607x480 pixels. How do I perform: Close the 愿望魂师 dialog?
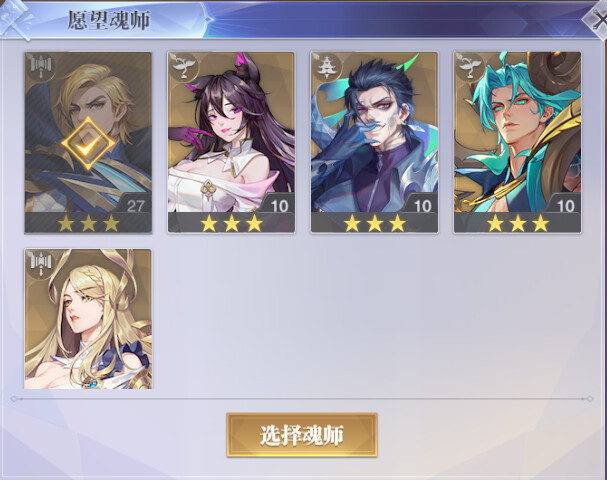pyautogui.click(x=597, y=21)
